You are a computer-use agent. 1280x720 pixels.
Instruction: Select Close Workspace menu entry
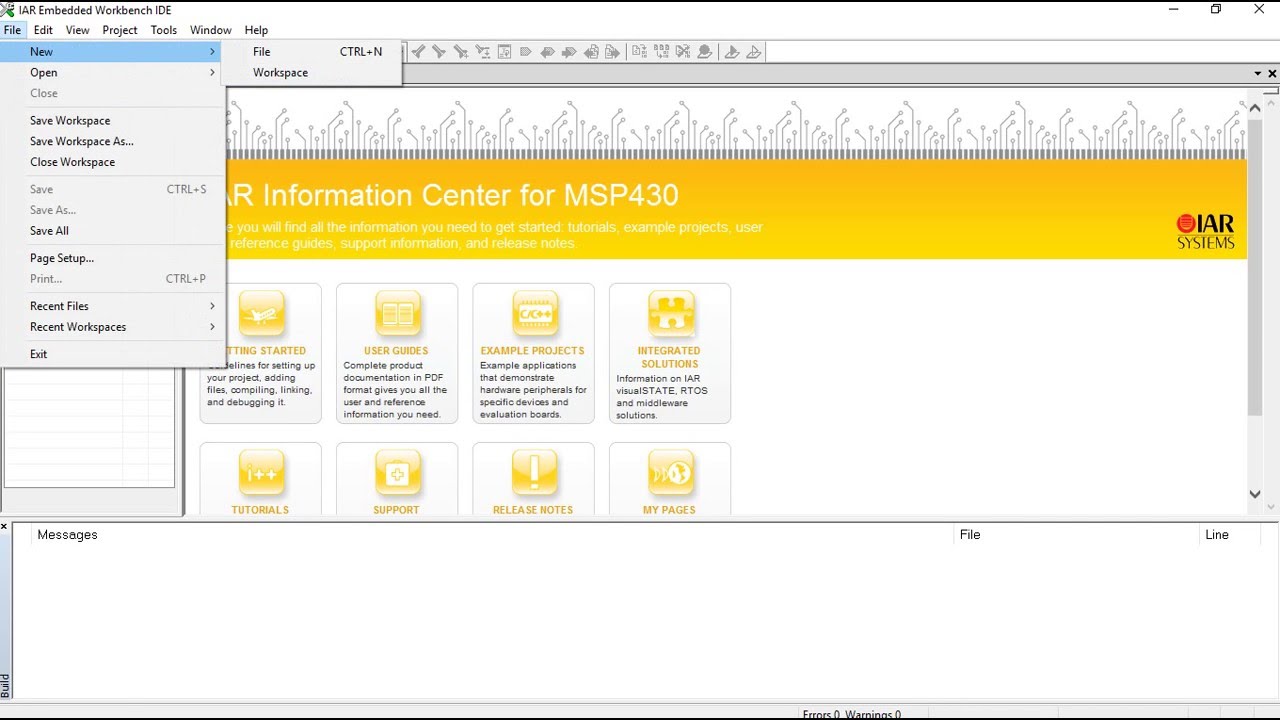click(112, 162)
